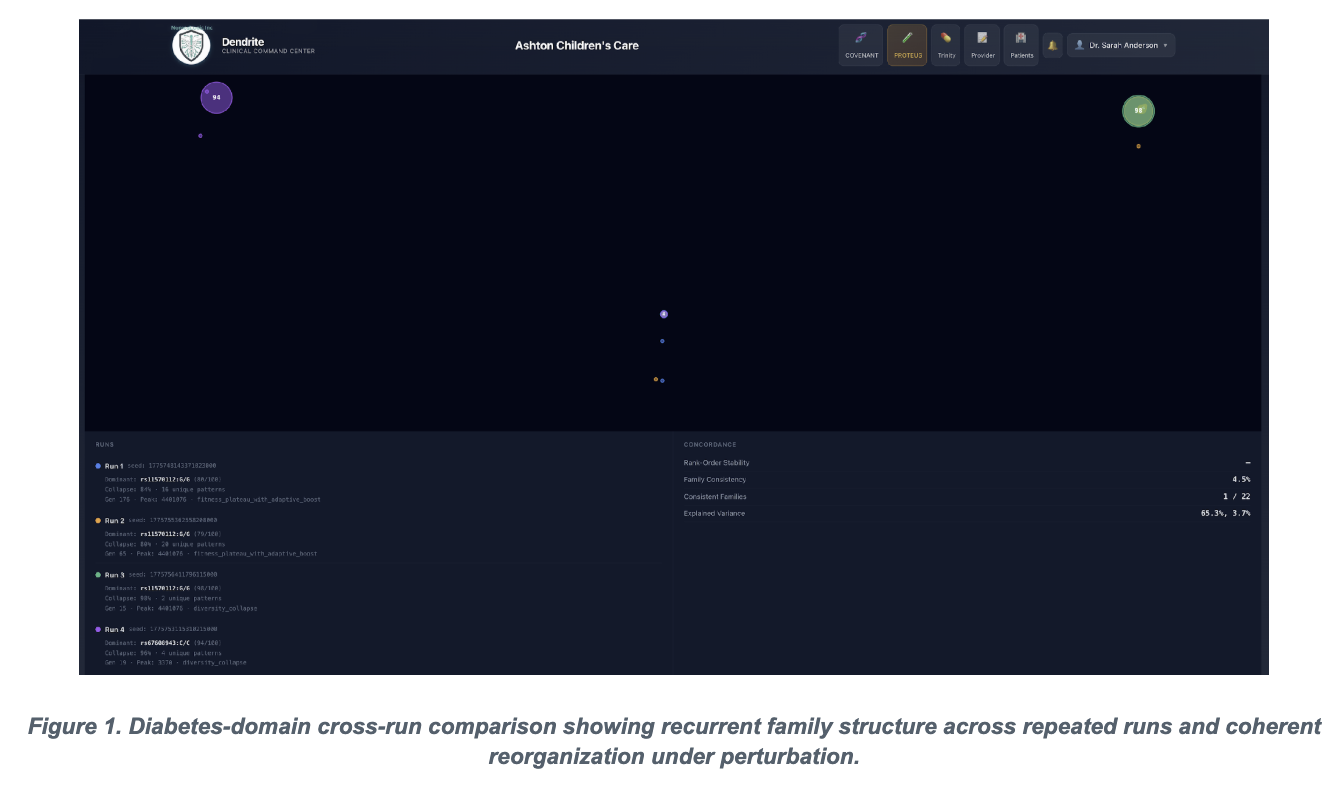This screenshot has width=1340, height=792.
Task: Click the small orange dot below the green bubble
Action: [x=1138, y=146]
